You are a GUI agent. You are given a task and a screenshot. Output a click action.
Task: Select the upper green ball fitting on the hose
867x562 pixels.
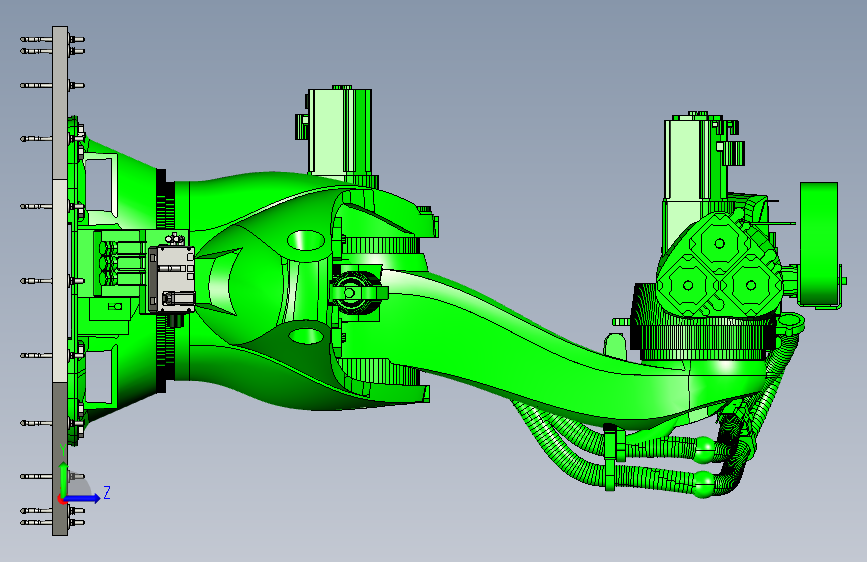[x=704, y=450]
